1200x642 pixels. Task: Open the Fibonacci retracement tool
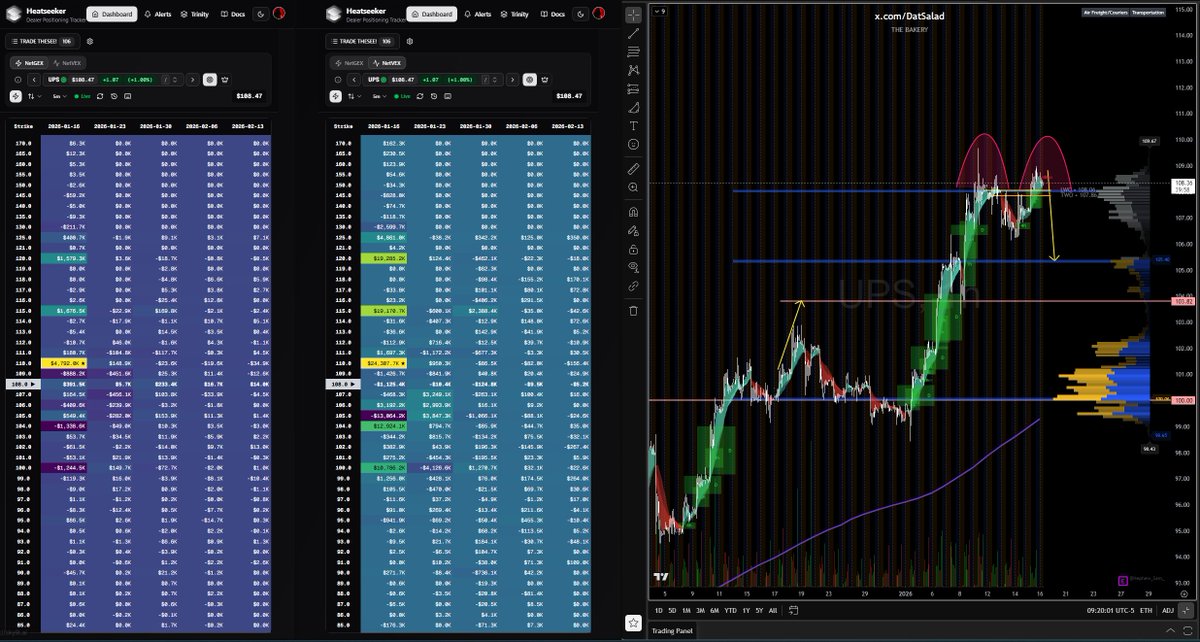point(633,52)
